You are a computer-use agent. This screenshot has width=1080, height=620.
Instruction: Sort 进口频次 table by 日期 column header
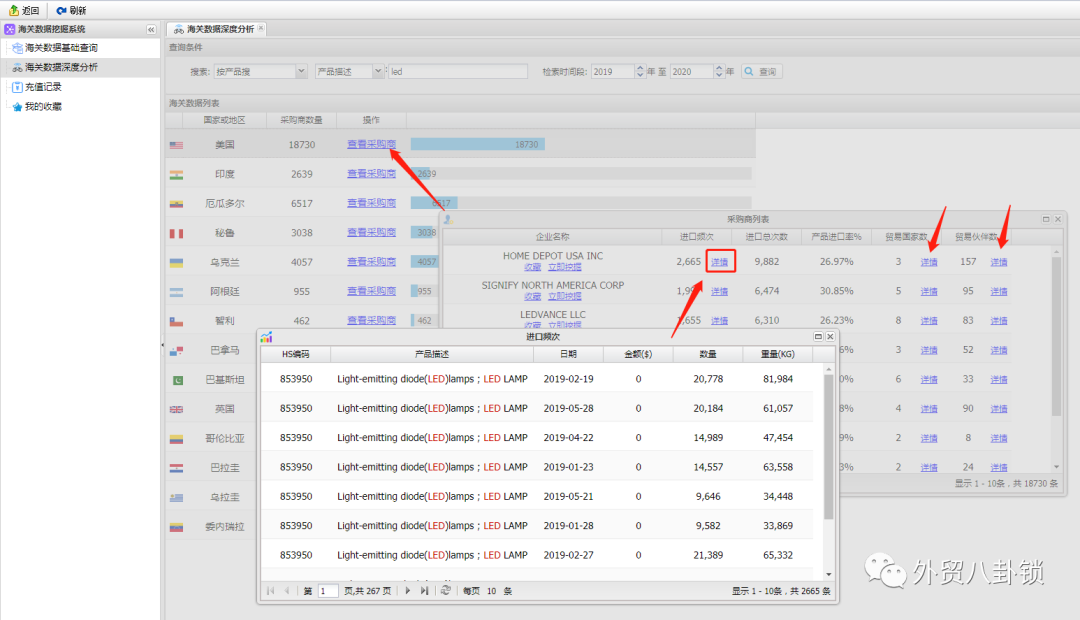tap(568, 354)
